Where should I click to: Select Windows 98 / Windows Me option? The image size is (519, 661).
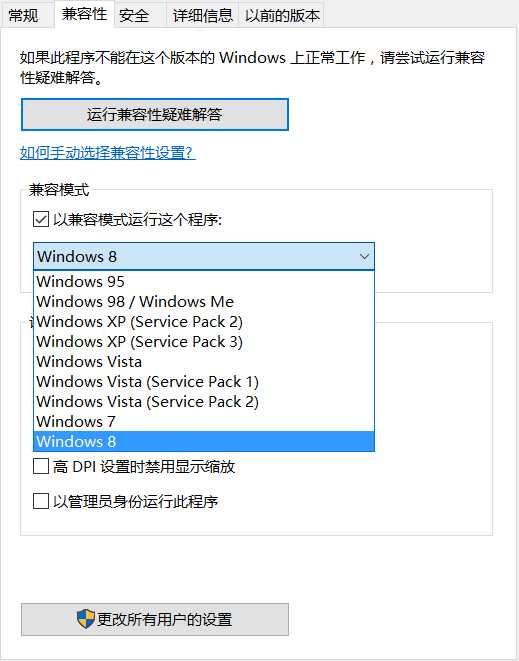point(204,301)
